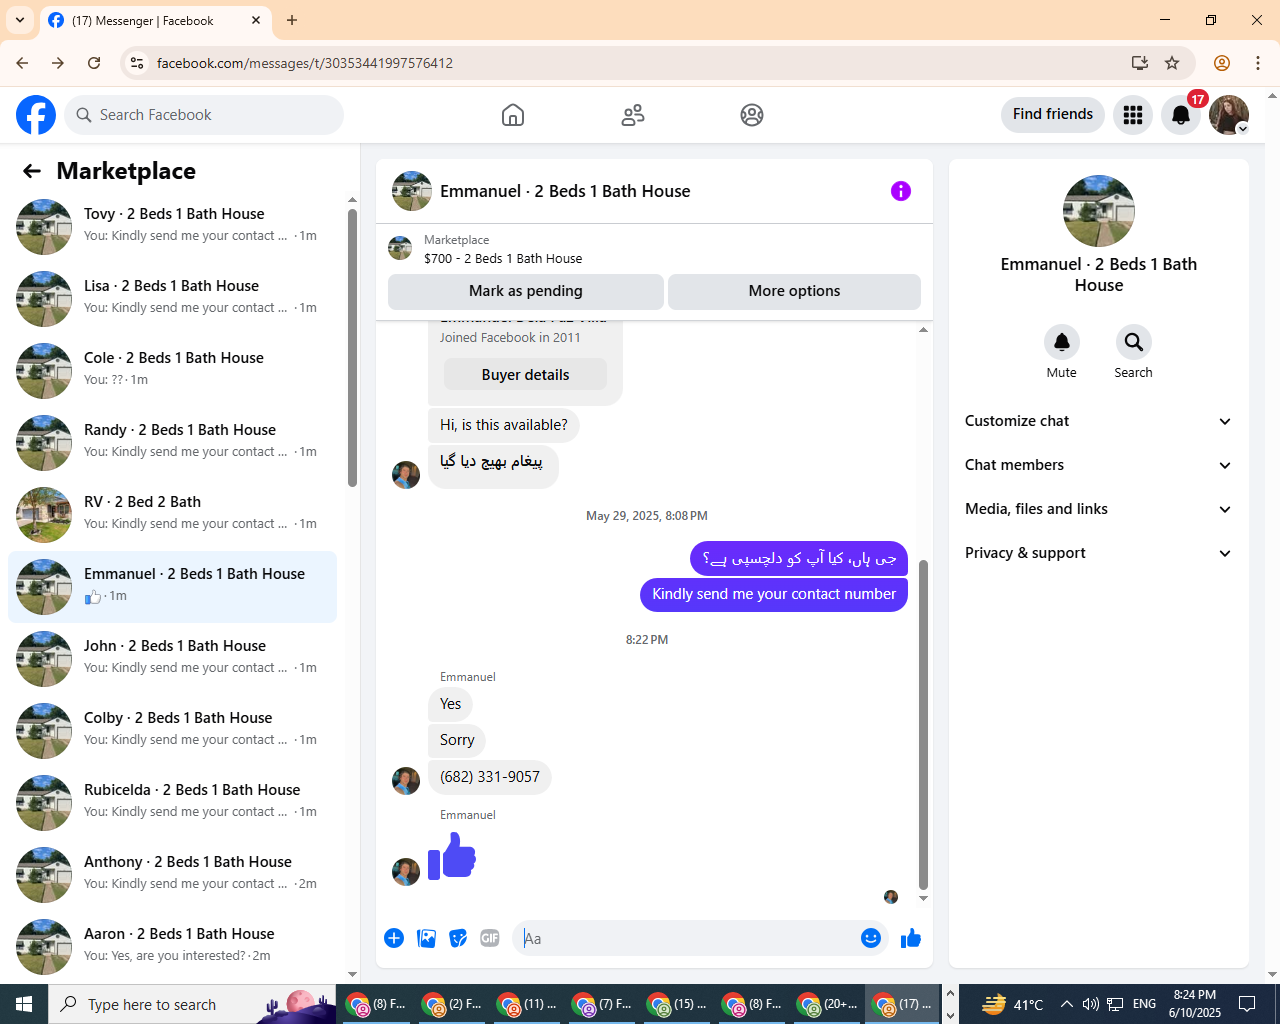Click the chat messages scrollbar
Image resolution: width=1280 pixels, height=1024 pixels.
(x=923, y=725)
